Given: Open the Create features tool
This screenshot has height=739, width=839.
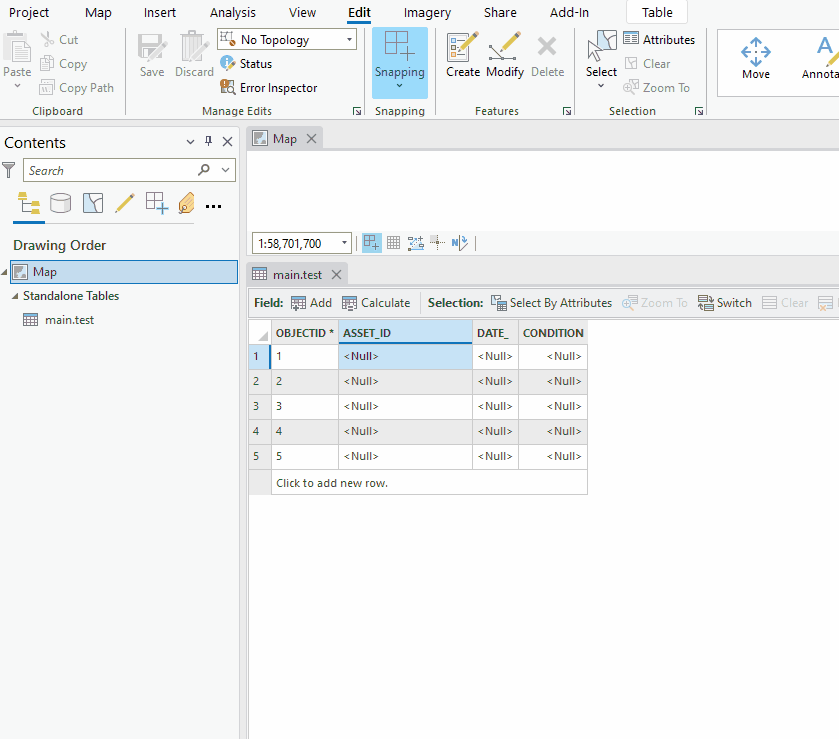Looking at the screenshot, I should pos(463,56).
